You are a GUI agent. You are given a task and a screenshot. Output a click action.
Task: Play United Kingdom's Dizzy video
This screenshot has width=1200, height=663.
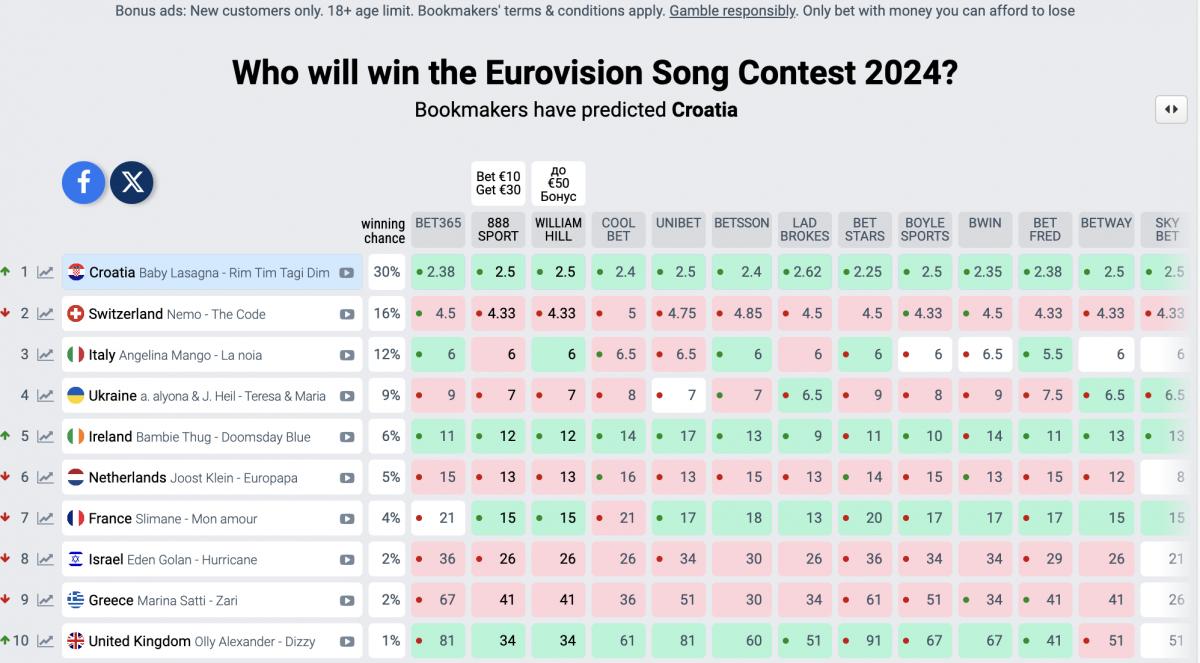(x=347, y=642)
